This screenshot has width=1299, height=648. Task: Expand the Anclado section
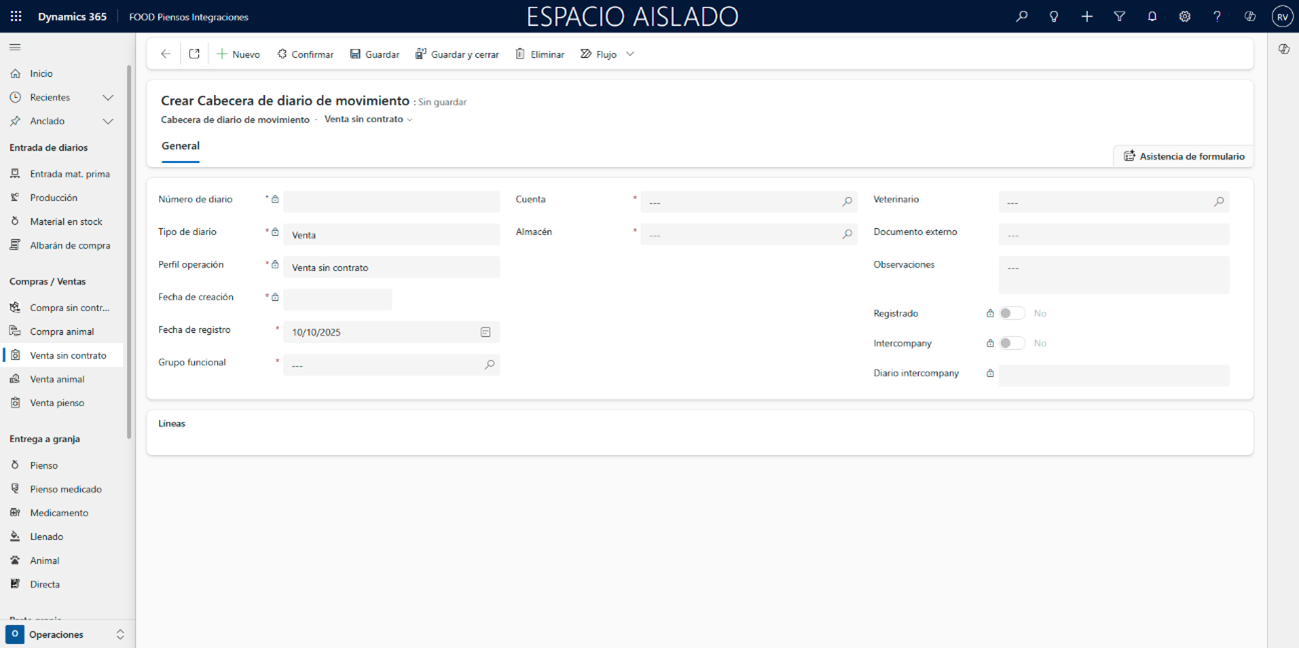click(x=108, y=121)
